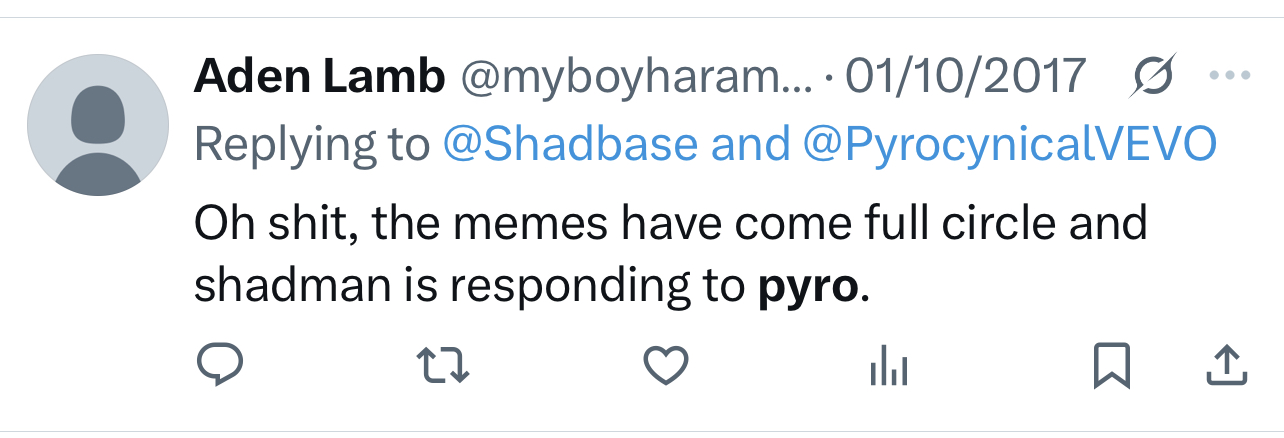
Task: Visit the @PyrocynicalVEVO mention
Action: 1009,145
